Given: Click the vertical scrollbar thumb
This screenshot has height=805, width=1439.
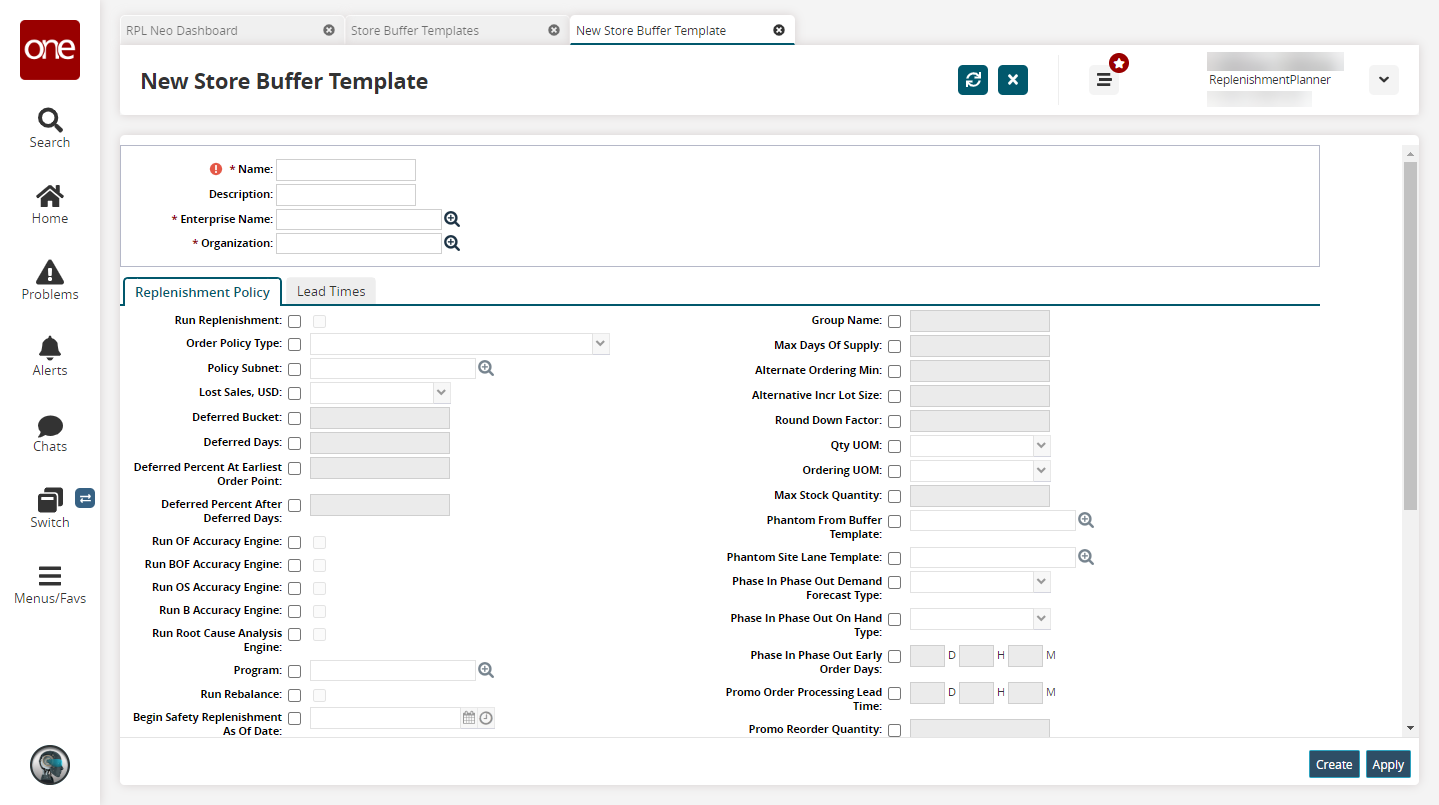Looking at the screenshot, I should coord(1410,336).
